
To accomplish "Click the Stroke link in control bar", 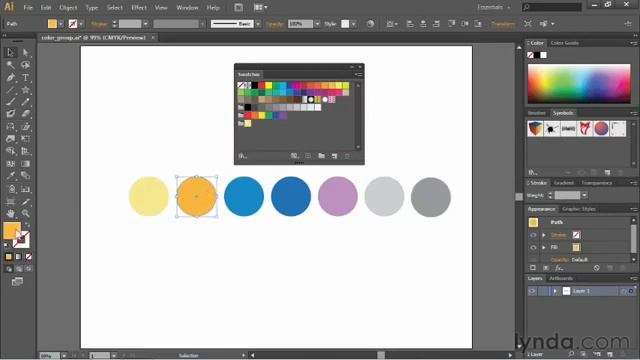I will coord(99,24).
